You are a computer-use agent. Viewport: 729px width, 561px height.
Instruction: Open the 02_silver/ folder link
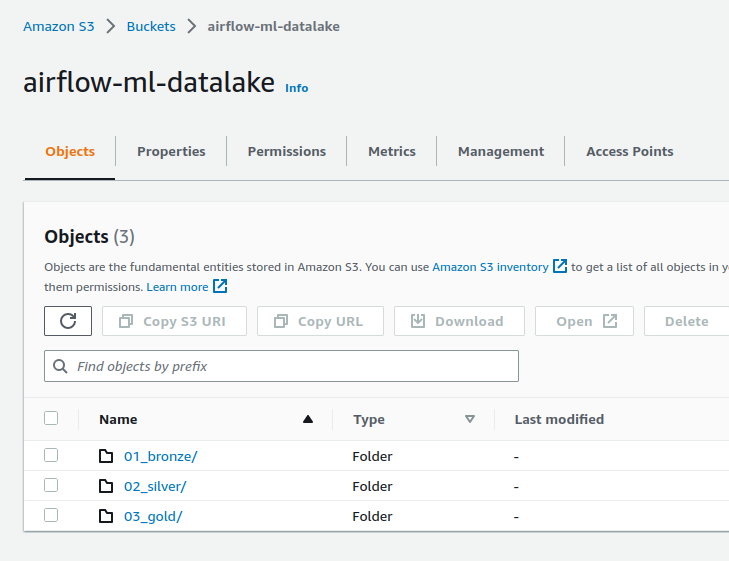coord(155,486)
